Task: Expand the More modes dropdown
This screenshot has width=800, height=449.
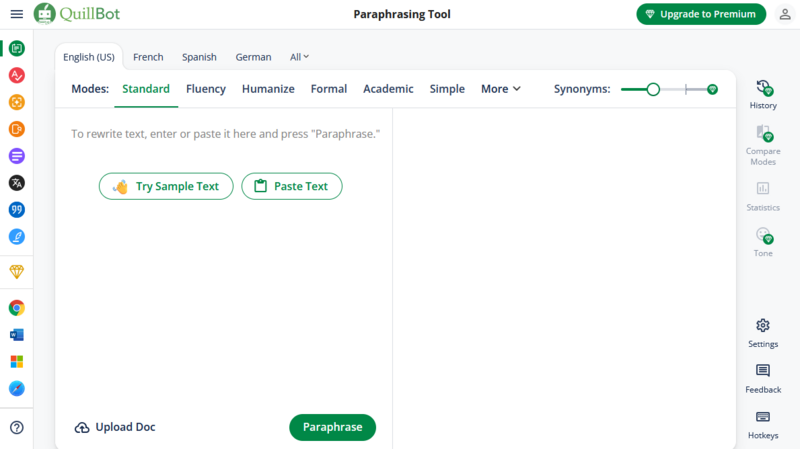Action: (500, 89)
